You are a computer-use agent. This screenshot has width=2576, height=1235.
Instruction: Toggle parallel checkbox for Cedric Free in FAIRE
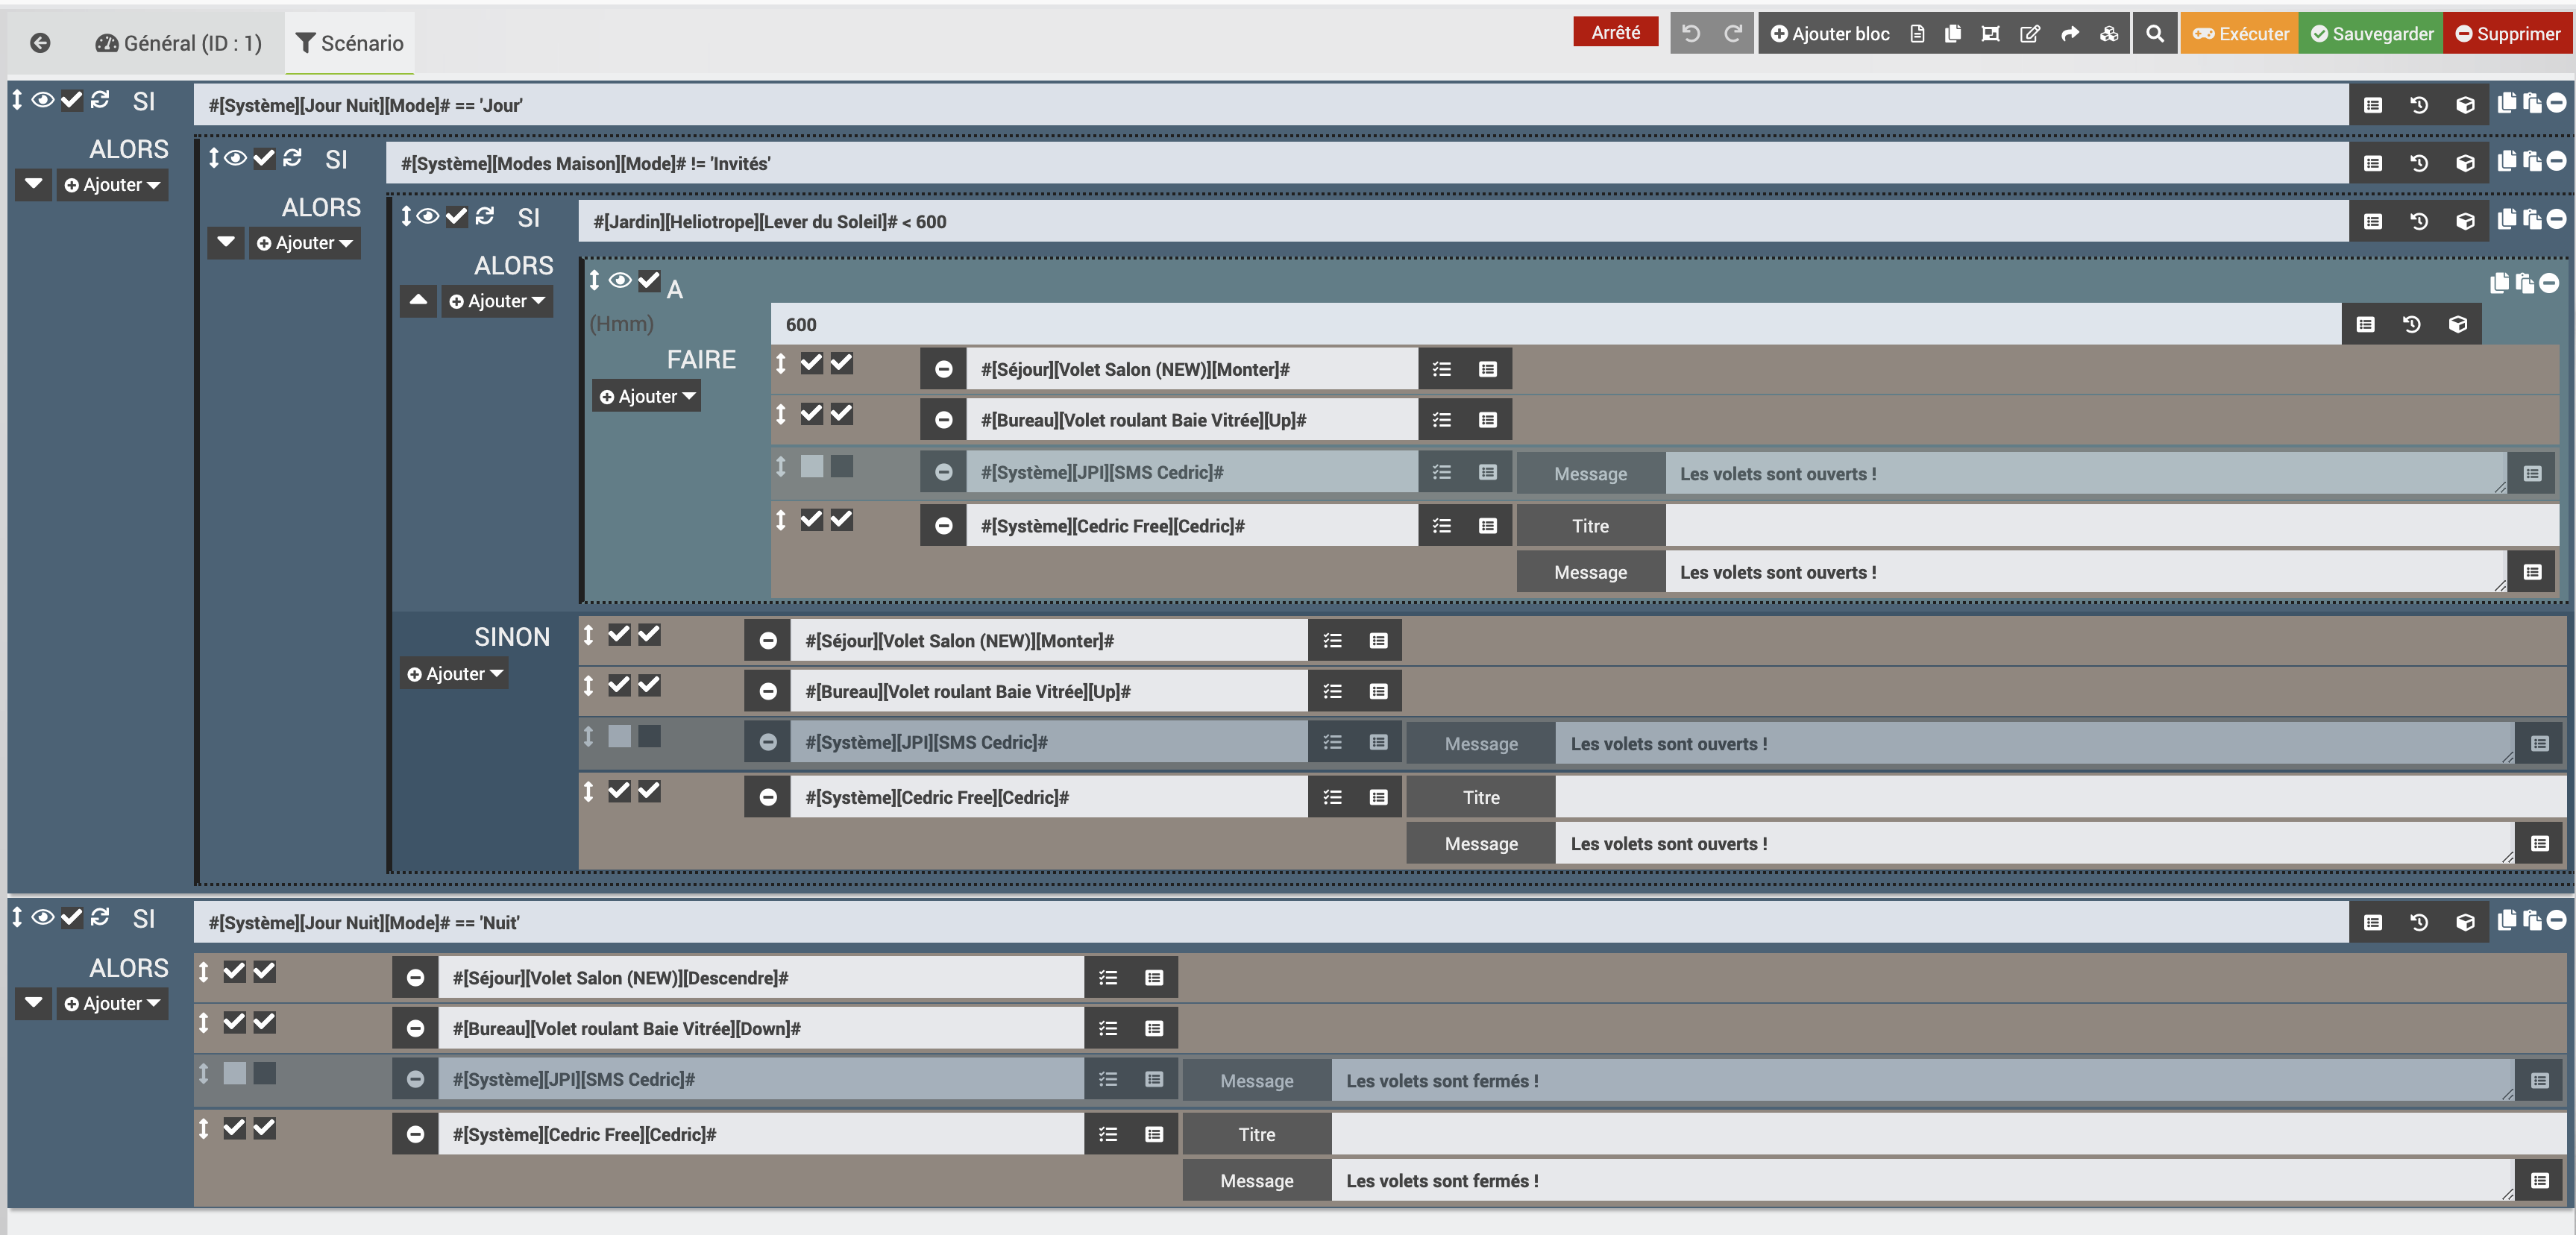[x=842, y=520]
